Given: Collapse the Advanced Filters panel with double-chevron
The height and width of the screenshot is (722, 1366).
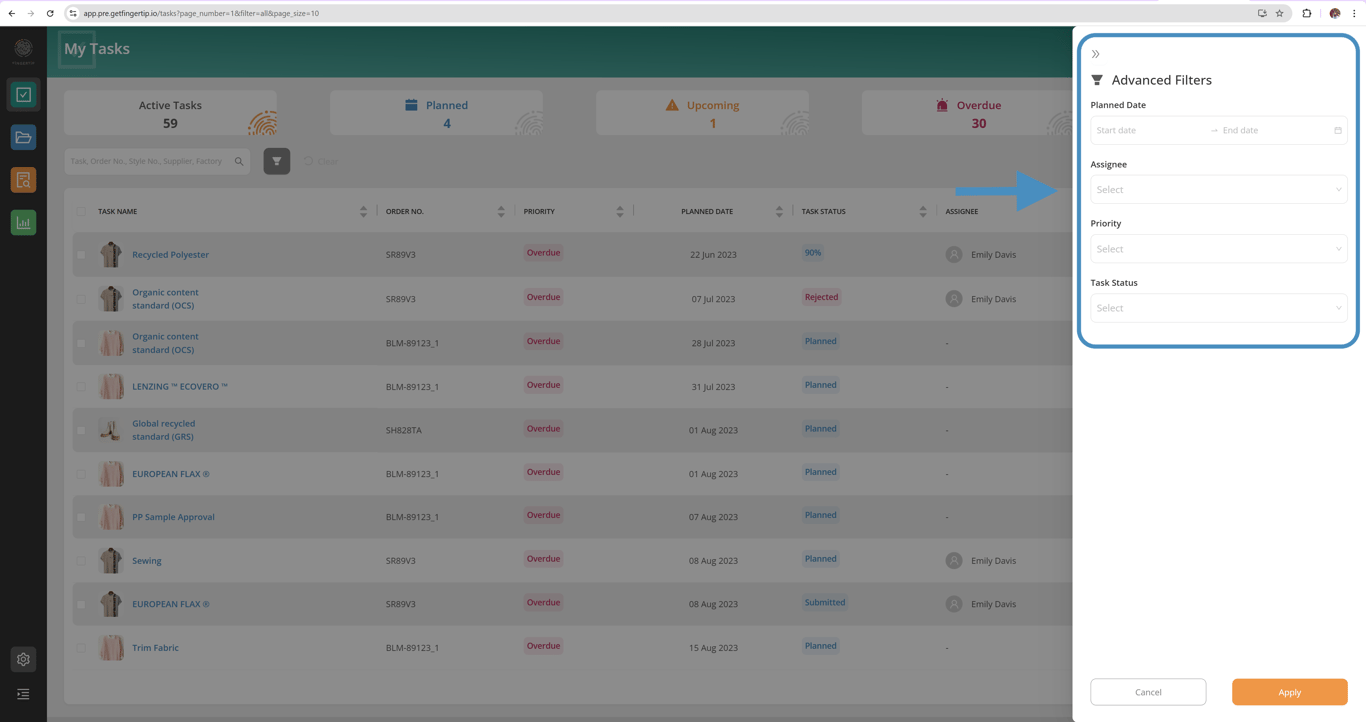Looking at the screenshot, I should (x=1096, y=54).
